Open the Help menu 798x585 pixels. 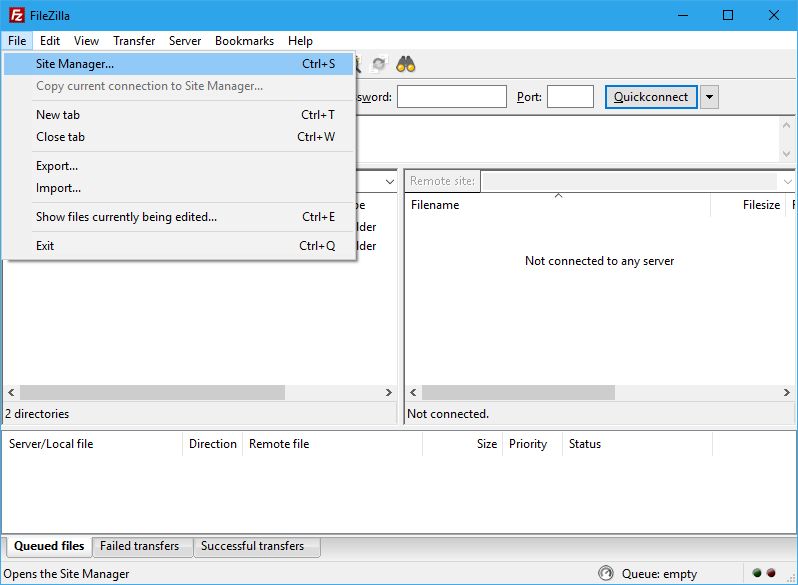300,41
